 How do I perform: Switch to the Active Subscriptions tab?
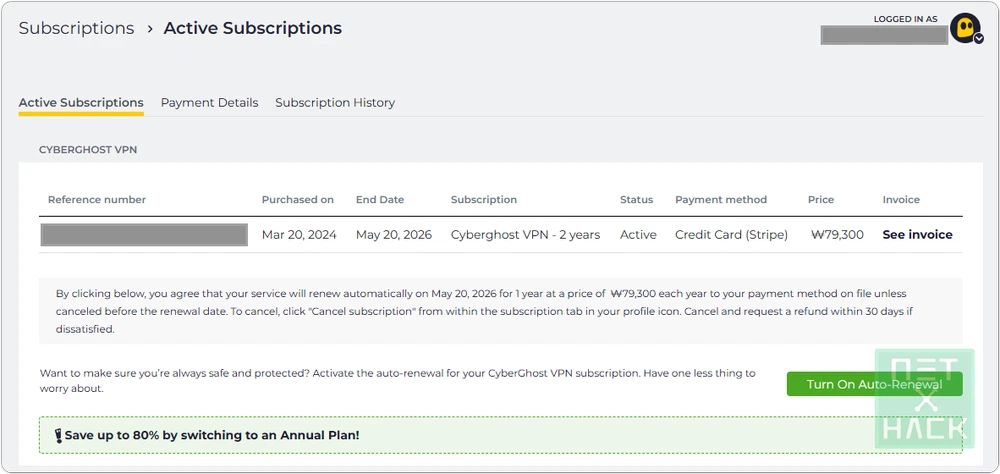coord(81,103)
